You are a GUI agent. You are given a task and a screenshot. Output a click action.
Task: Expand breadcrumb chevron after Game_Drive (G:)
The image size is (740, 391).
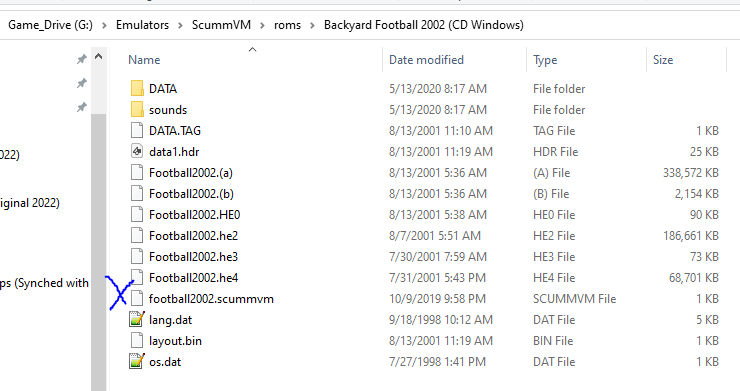(104, 25)
